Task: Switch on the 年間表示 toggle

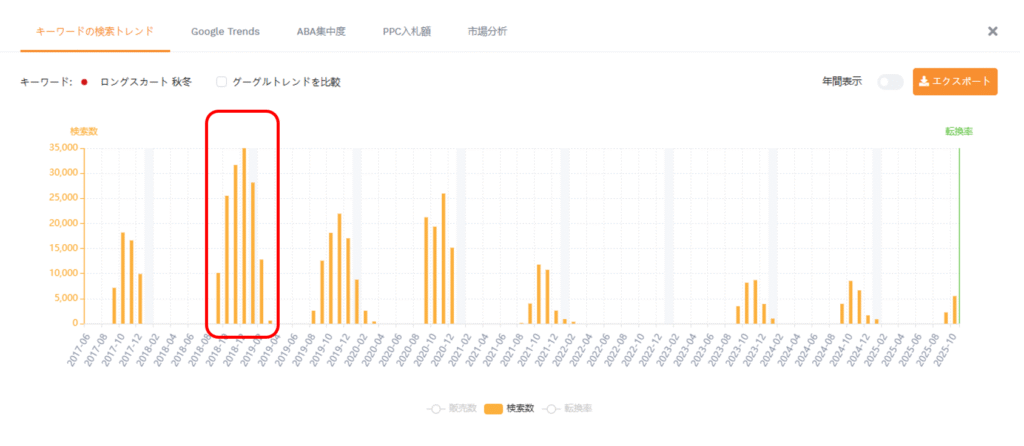Action: click(x=889, y=82)
